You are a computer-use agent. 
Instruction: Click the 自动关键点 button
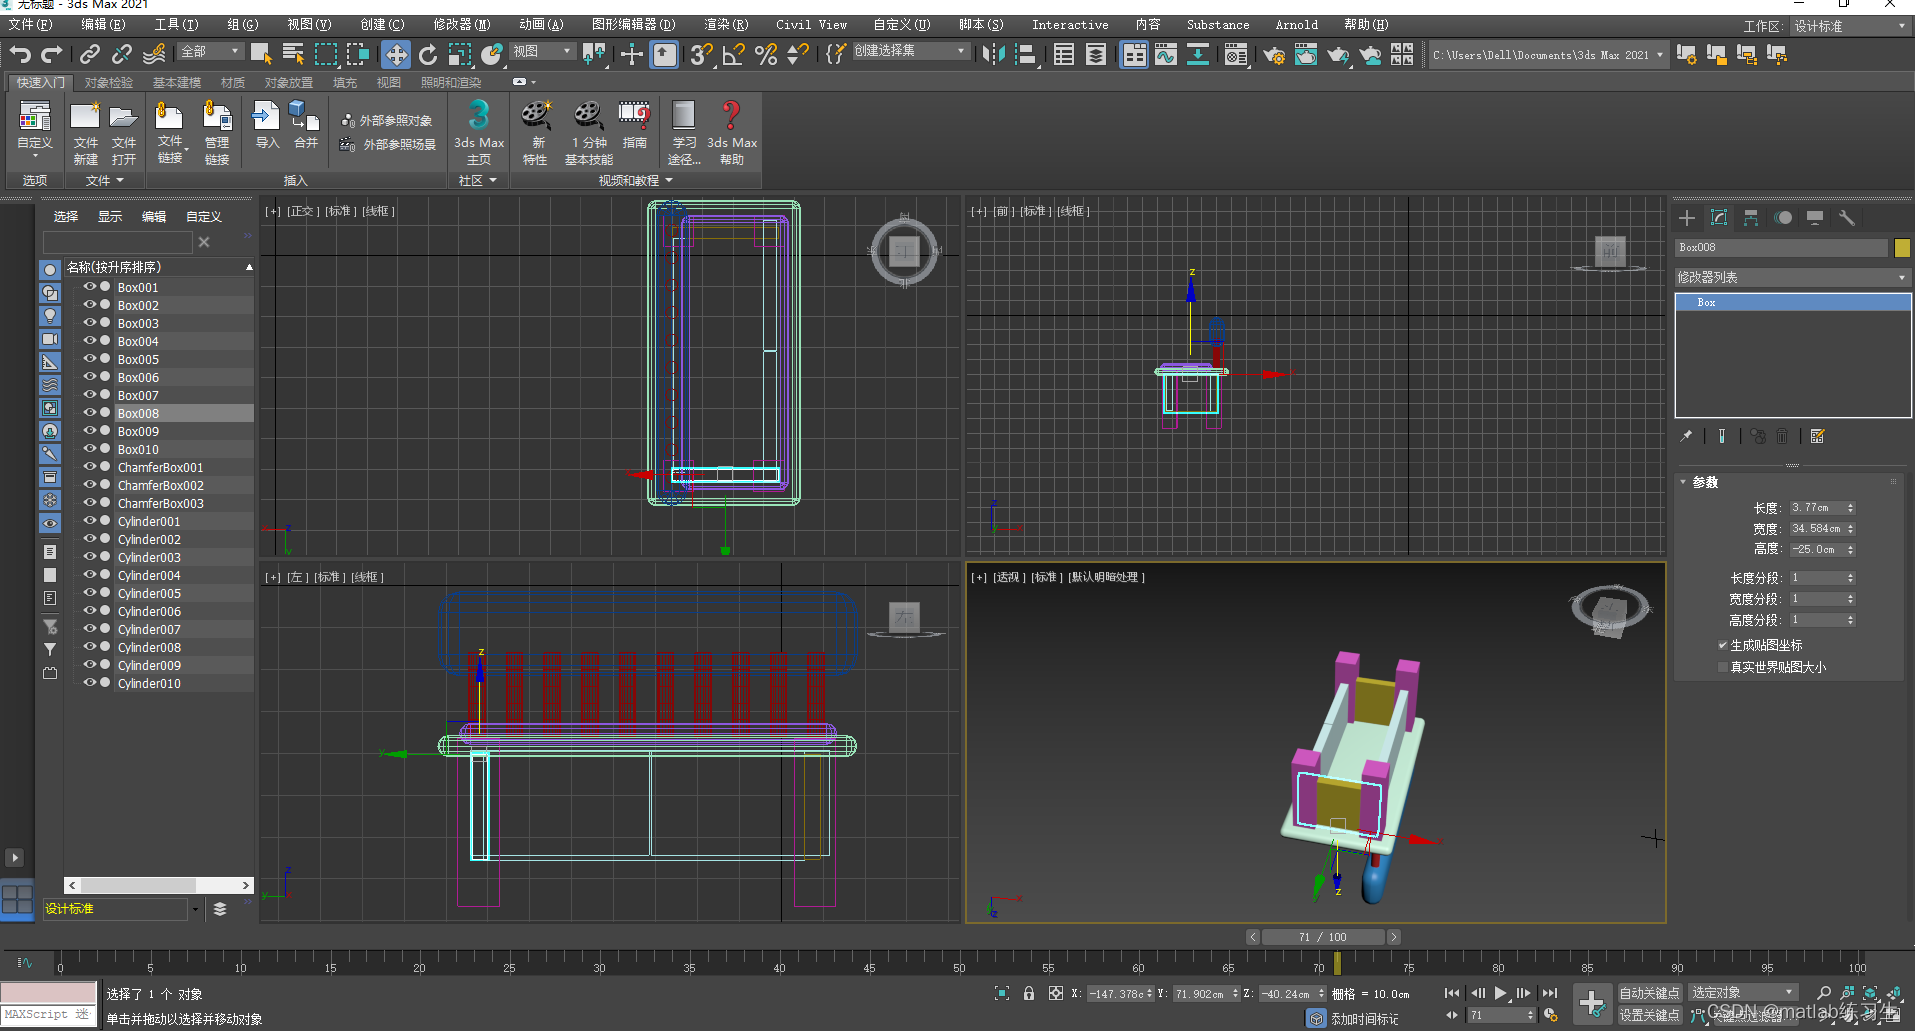tap(1649, 993)
